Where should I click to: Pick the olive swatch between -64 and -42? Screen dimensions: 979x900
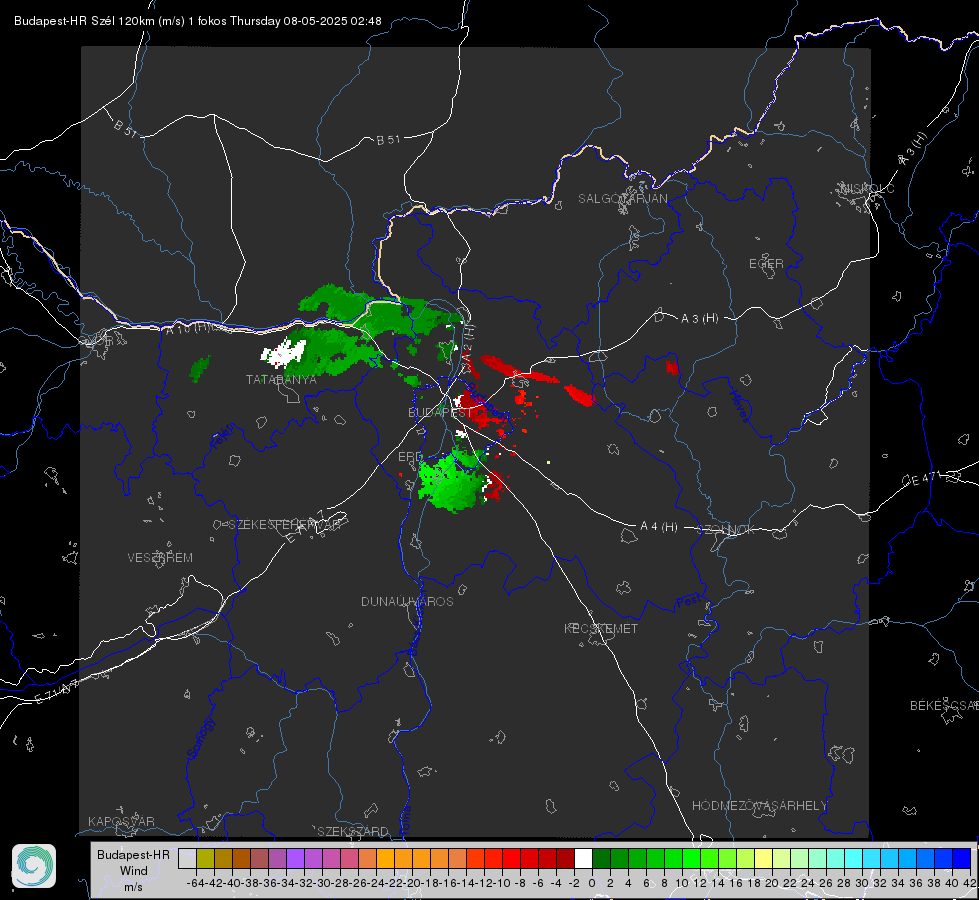click(x=205, y=858)
